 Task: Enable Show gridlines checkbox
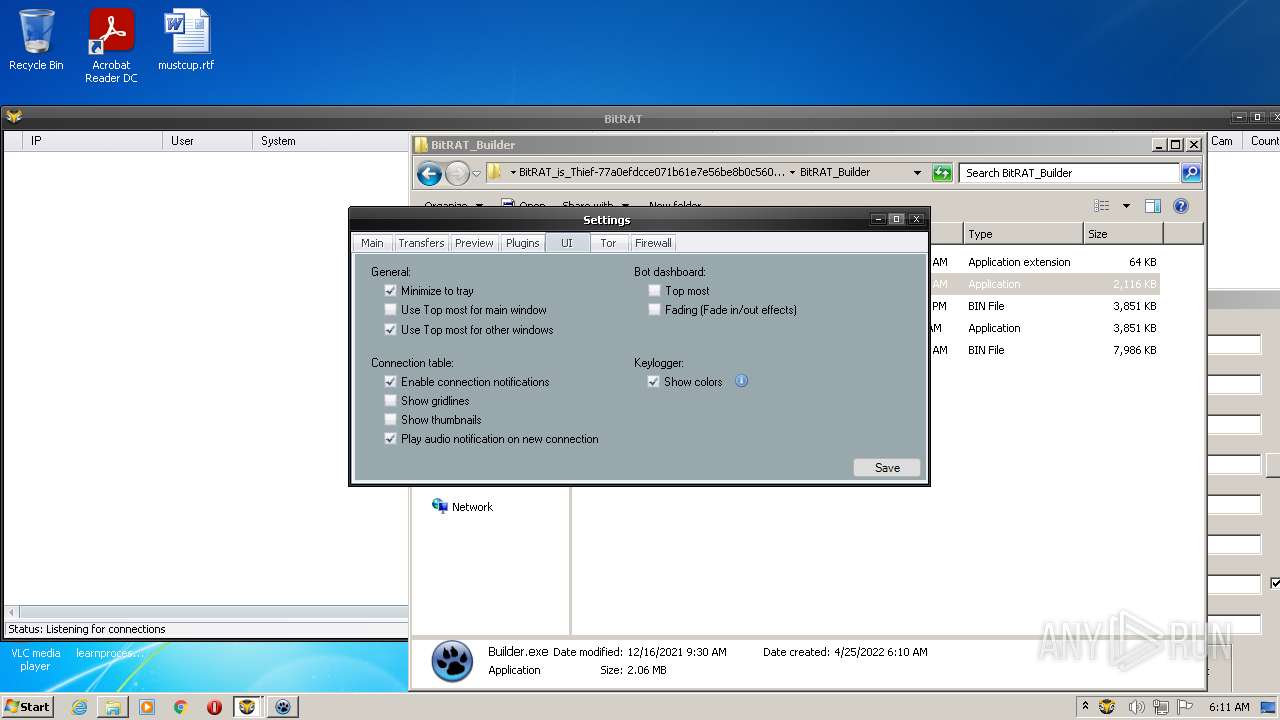[x=390, y=401]
